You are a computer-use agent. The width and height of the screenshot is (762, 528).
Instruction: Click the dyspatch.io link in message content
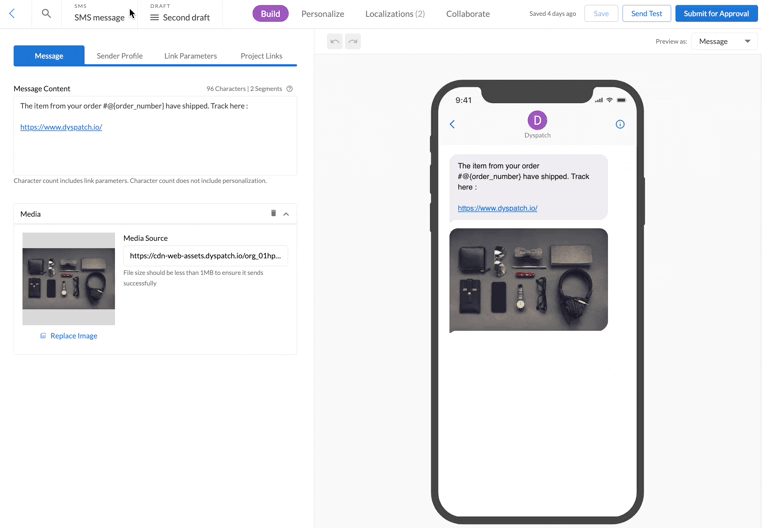click(61, 127)
